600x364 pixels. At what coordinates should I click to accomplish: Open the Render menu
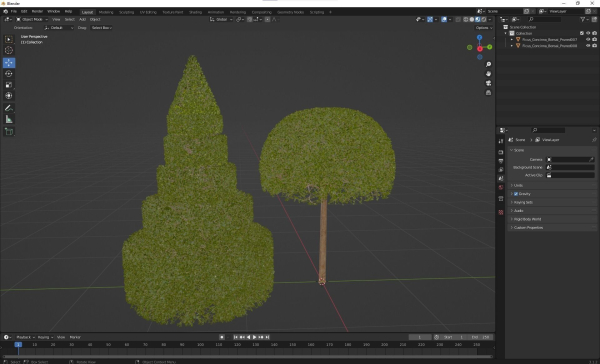37,11
